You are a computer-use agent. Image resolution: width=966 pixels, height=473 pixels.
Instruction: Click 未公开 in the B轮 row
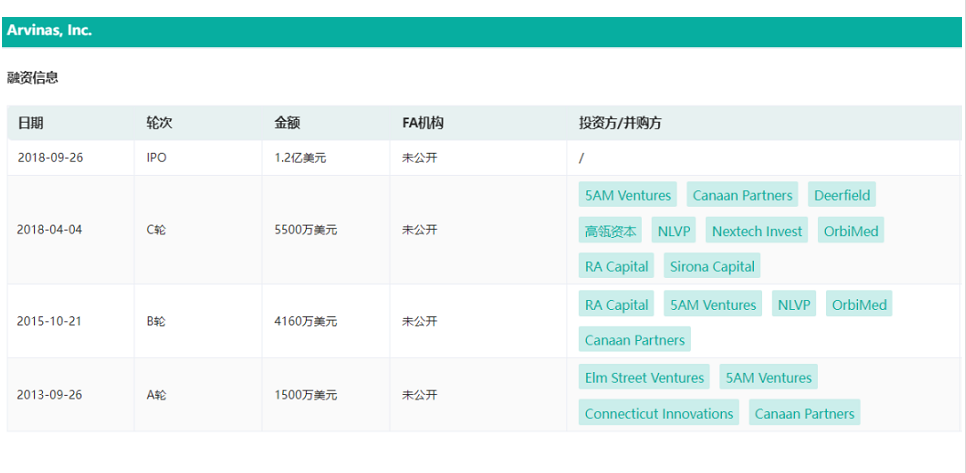pyautogui.click(x=420, y=321)
